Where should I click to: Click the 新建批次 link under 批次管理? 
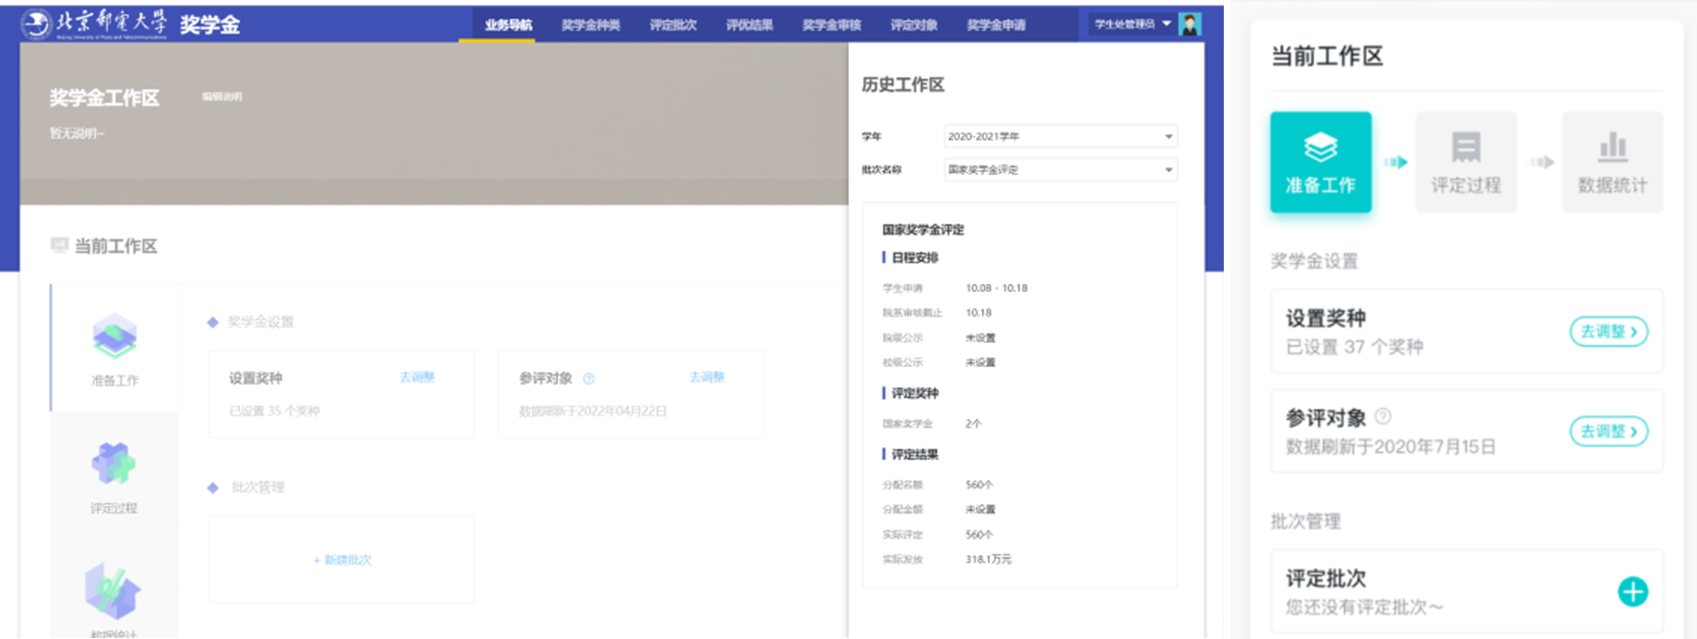click(x=342, y=560)
